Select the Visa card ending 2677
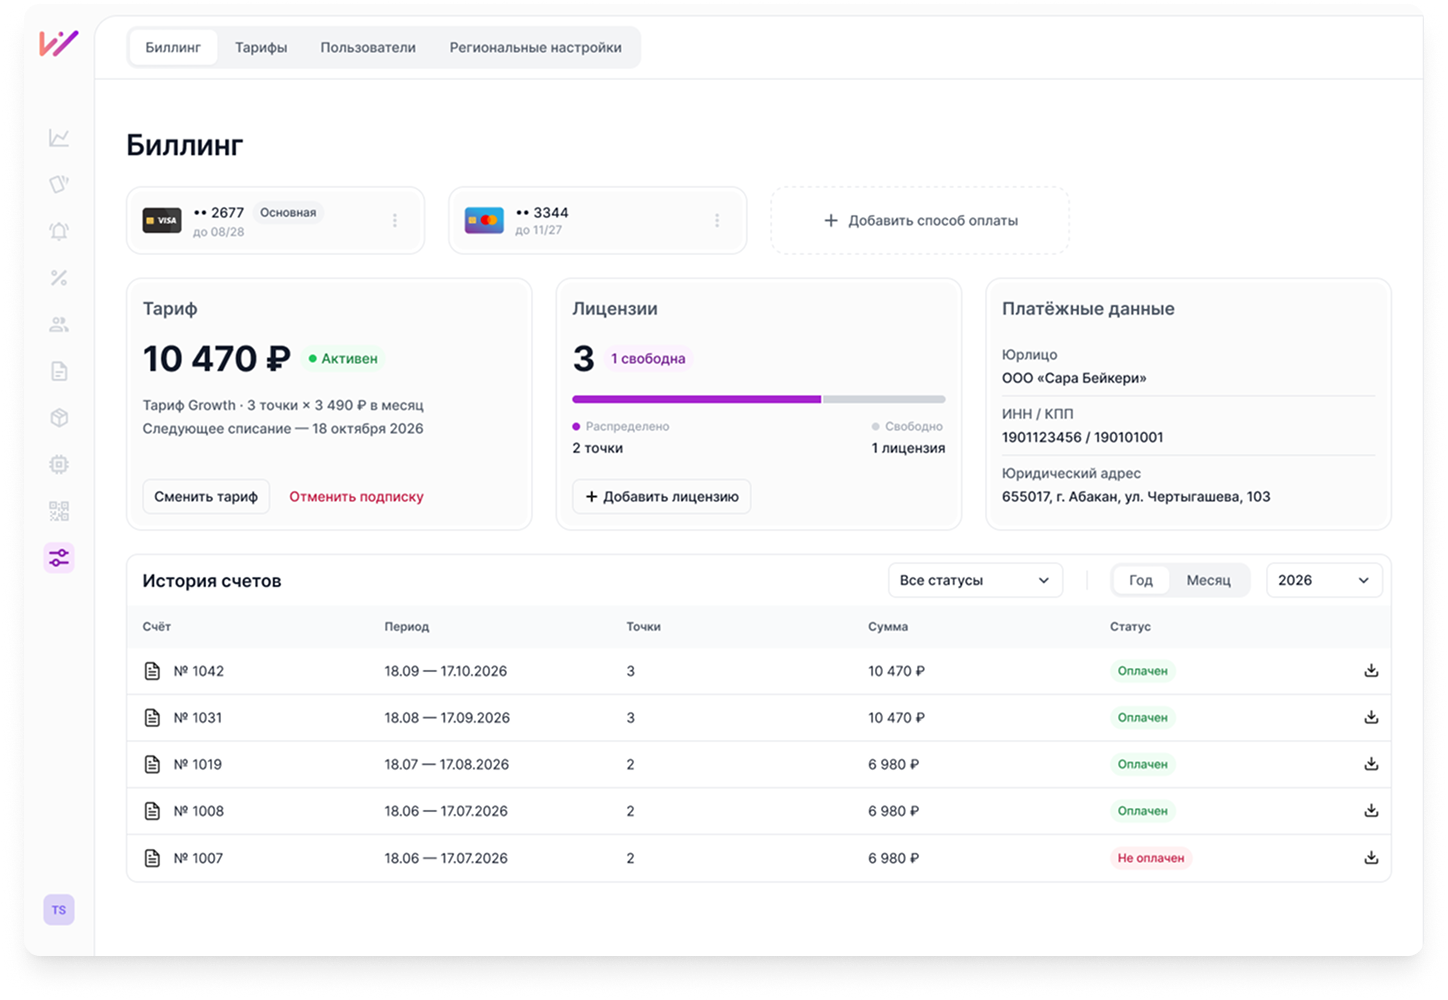 (x=276, y=220)
